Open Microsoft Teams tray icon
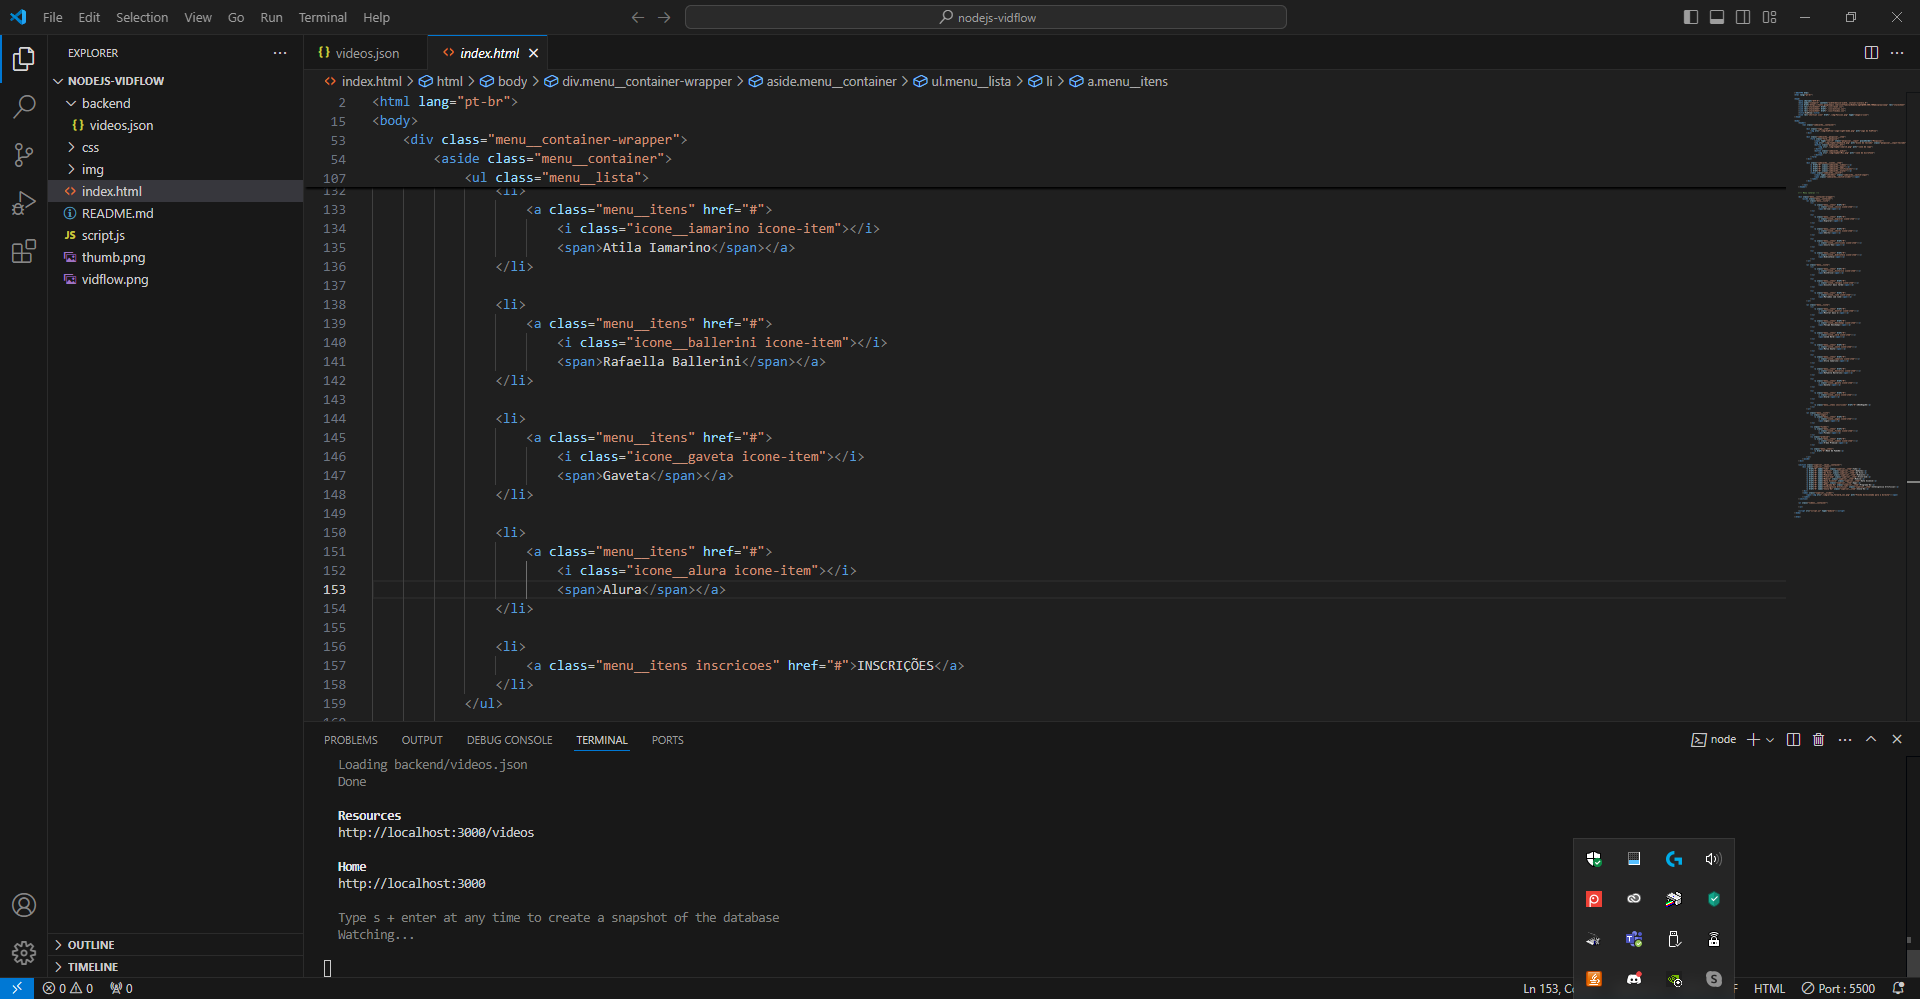This screenshot has width=1920, height=999. pos(1634,939)
